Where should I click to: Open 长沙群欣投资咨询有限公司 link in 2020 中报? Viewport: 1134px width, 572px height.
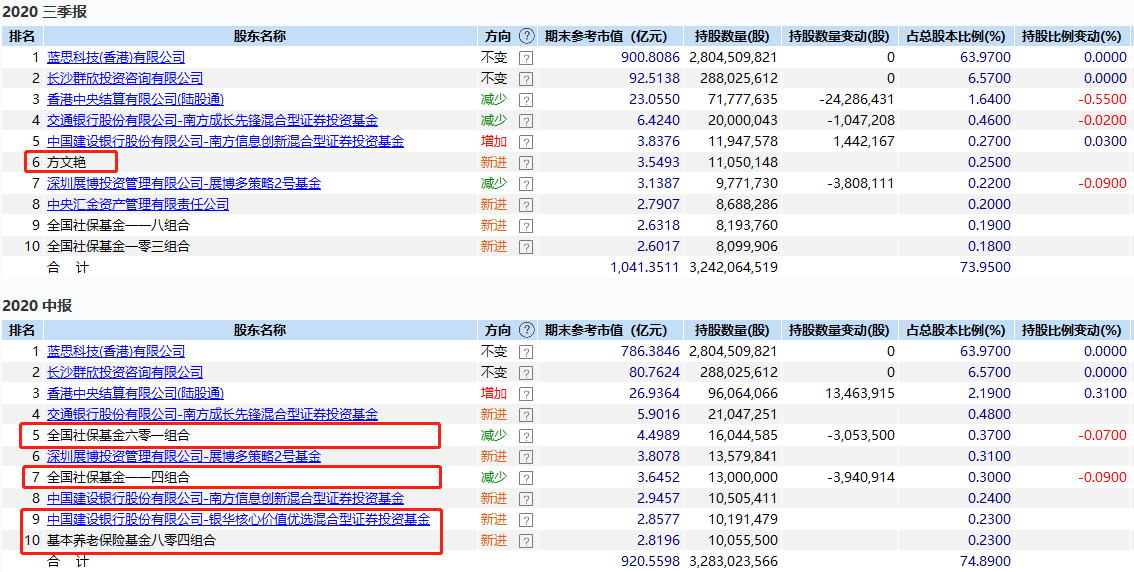125,372
